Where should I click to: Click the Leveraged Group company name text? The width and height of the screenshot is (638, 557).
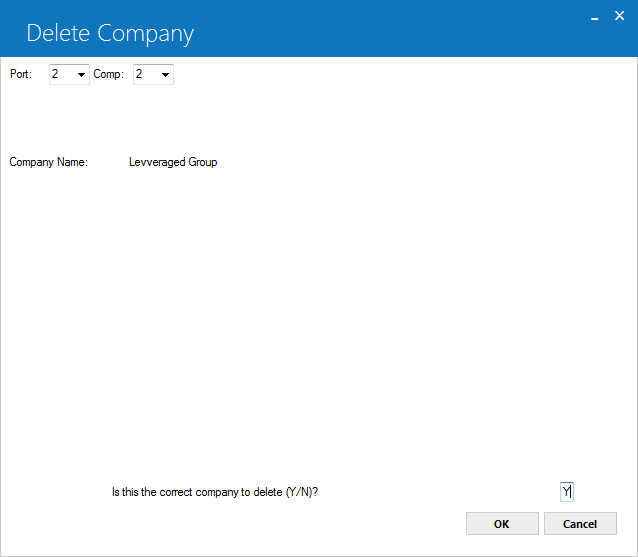[x=173, y=162]
